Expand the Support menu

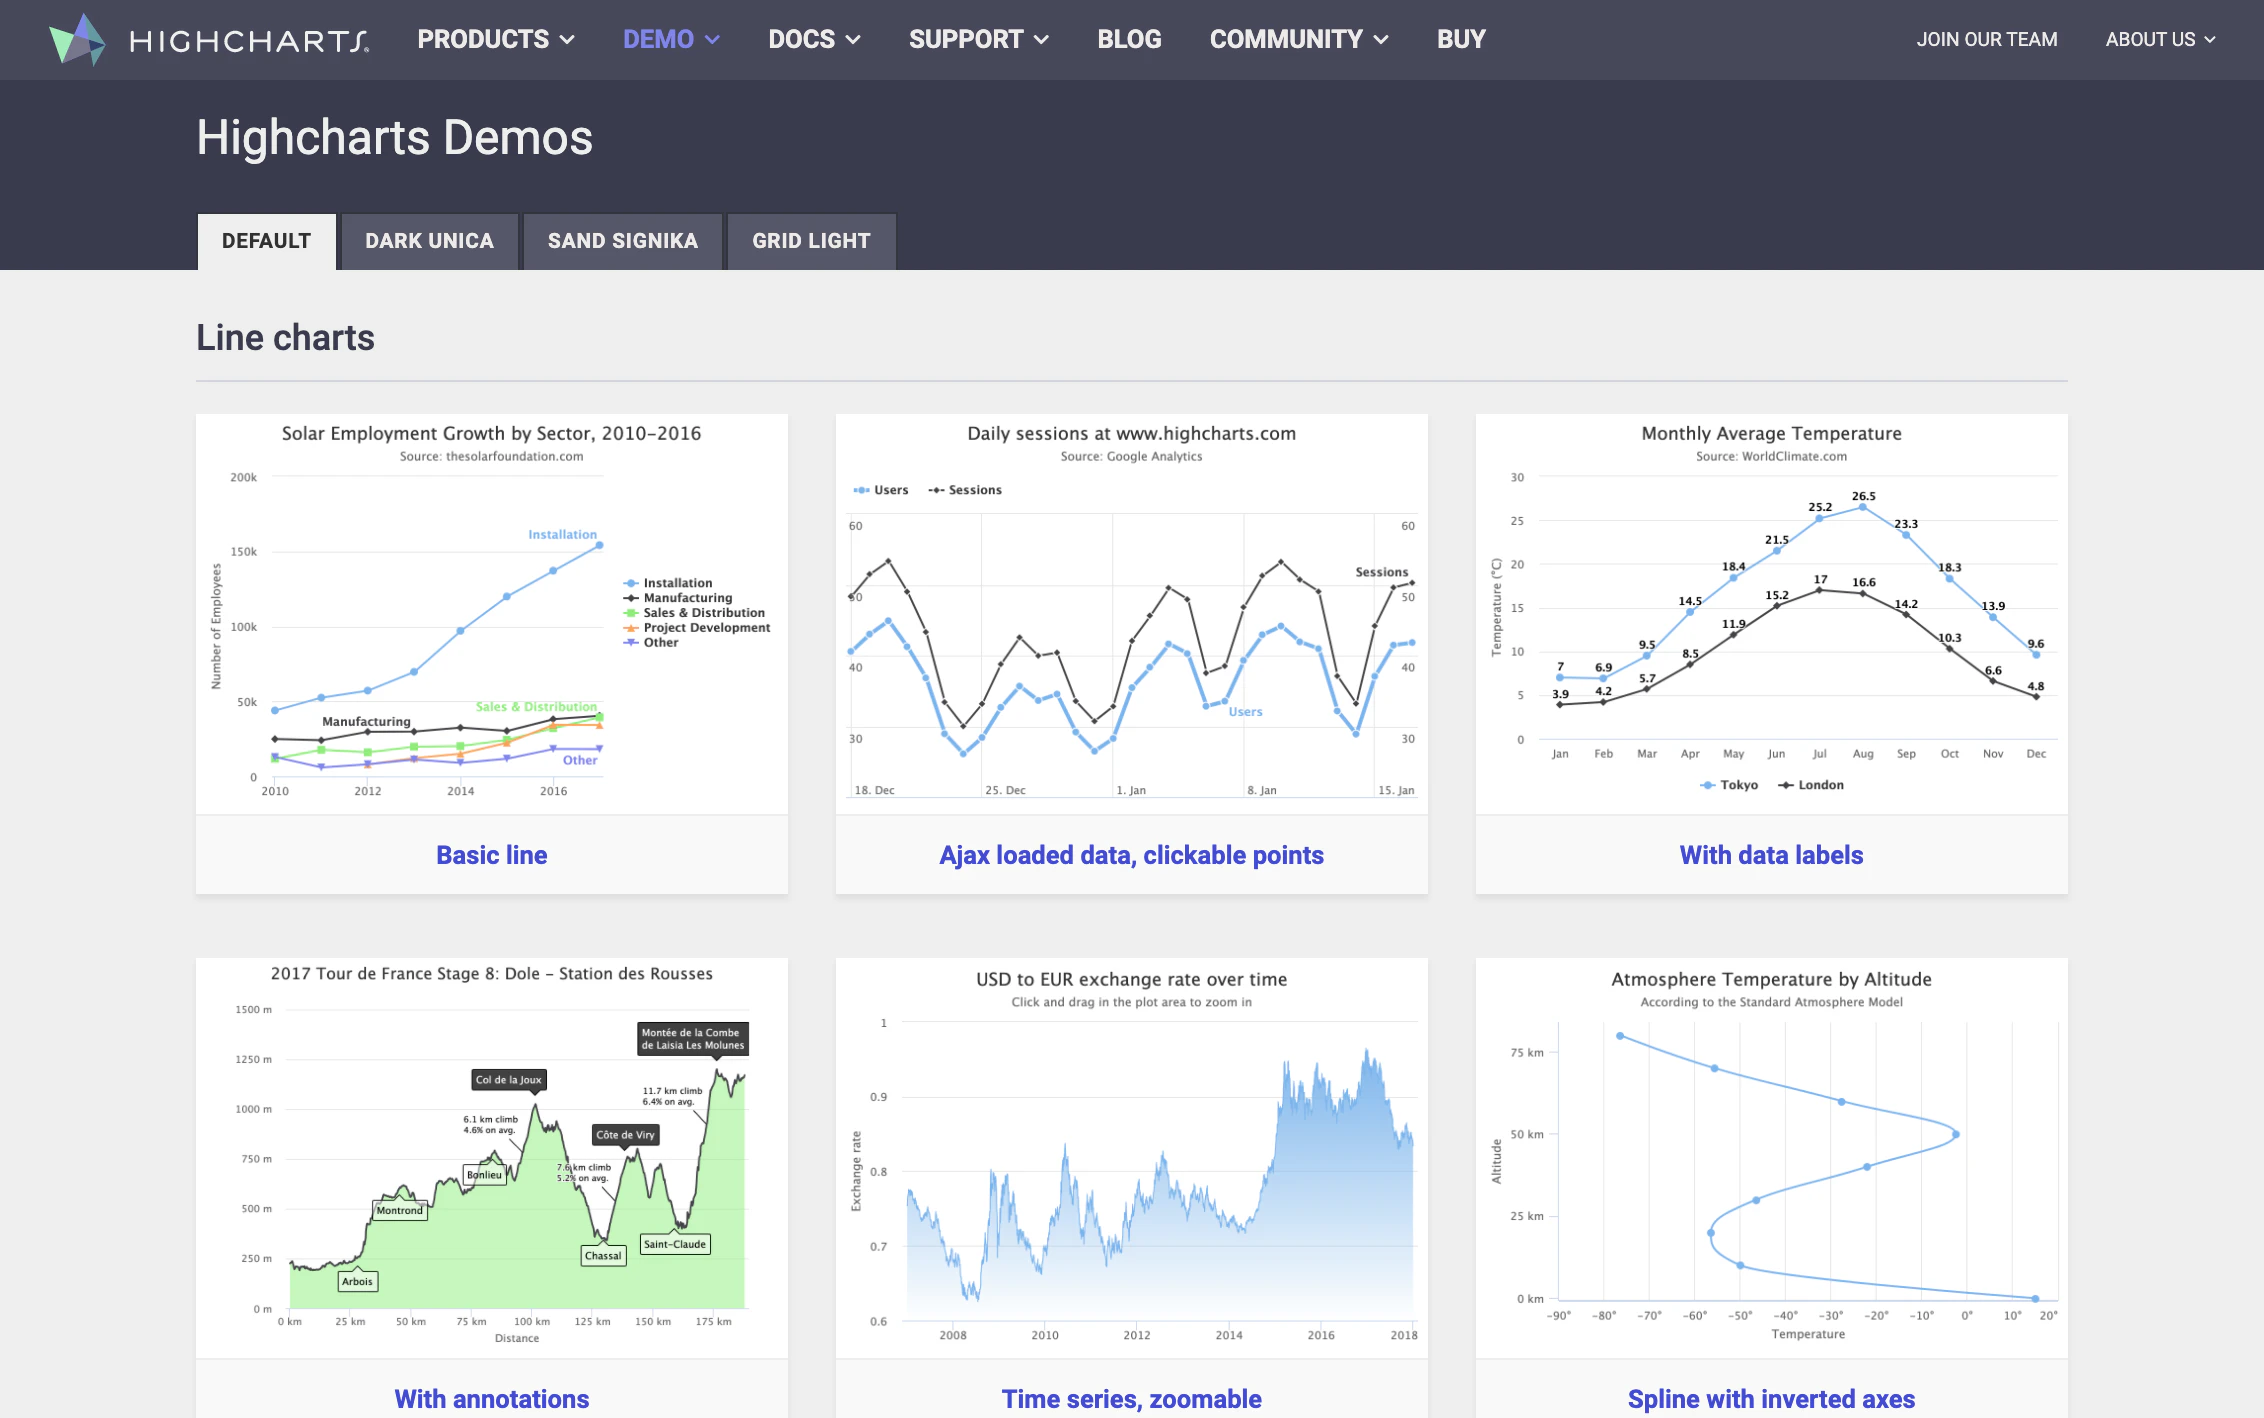coord(978,39)
